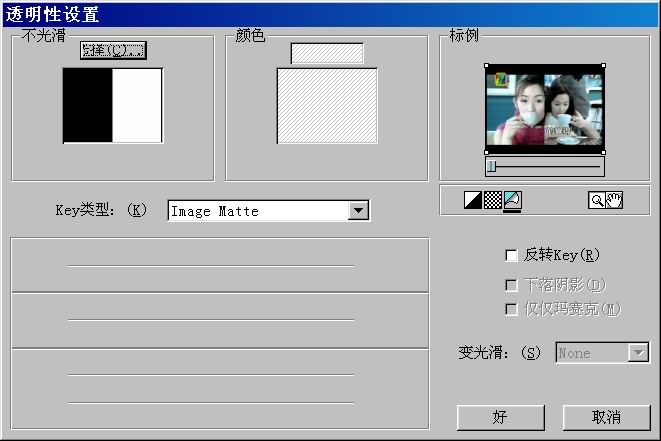Toggle the 仅仅玛赛克(M) checkbox
Screen dimensions: 661x441
pyautogui.click(x=511, y=309)
